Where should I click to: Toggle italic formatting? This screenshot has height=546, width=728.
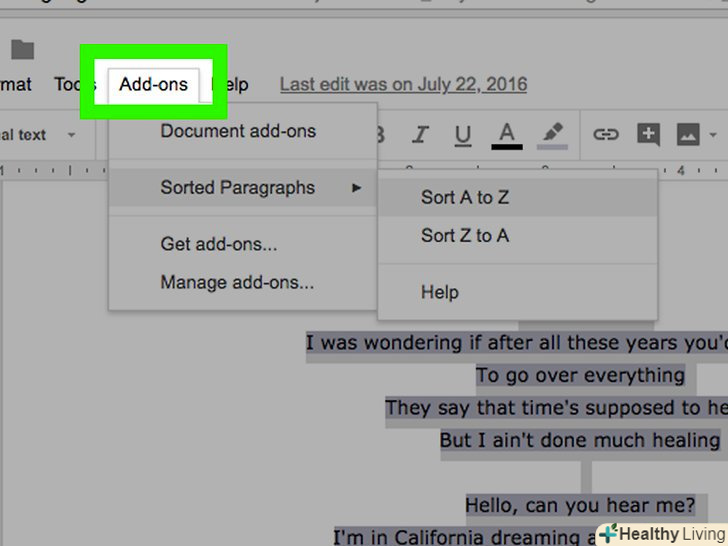420,135
